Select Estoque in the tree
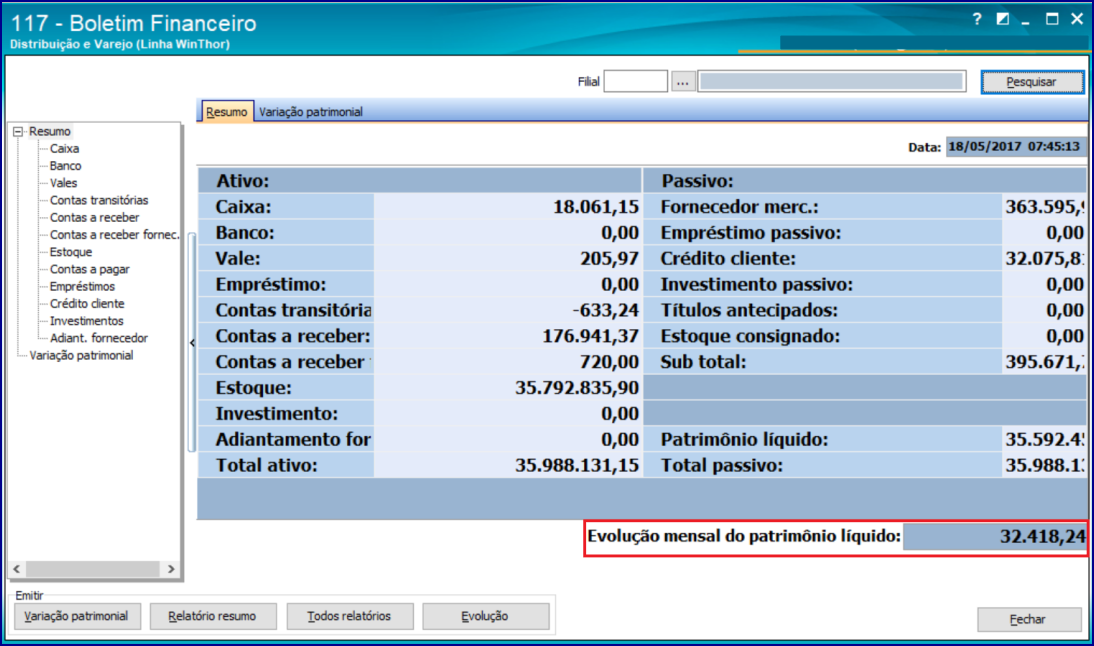 coord(70,252)
